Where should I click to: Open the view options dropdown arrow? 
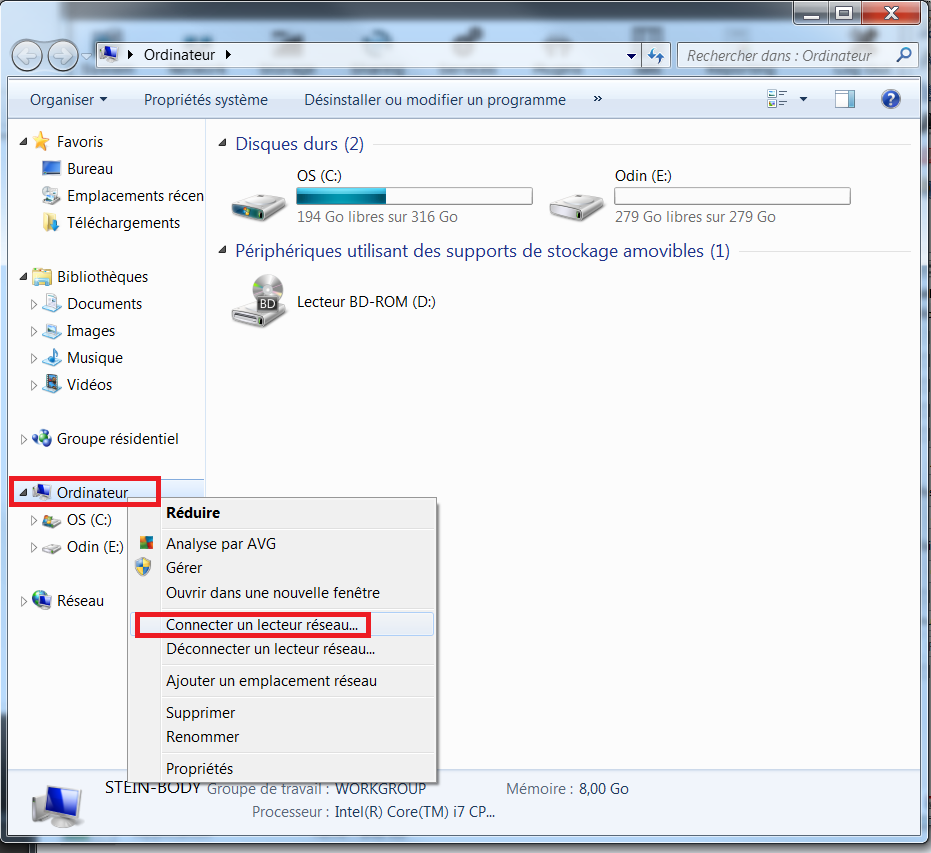[803, 99]
